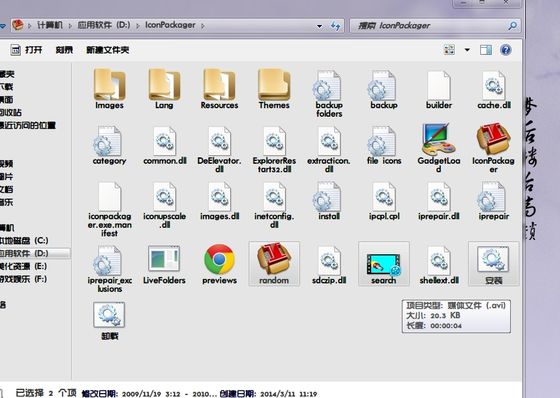Screen dimensions: 560x398
Task: Click the 刻录 toolbar button
Action: [64, 50]
